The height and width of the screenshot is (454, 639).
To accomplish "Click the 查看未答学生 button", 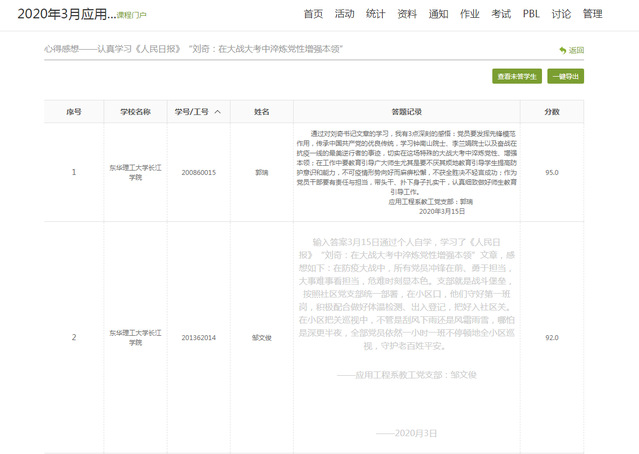I will coord(516,76).
